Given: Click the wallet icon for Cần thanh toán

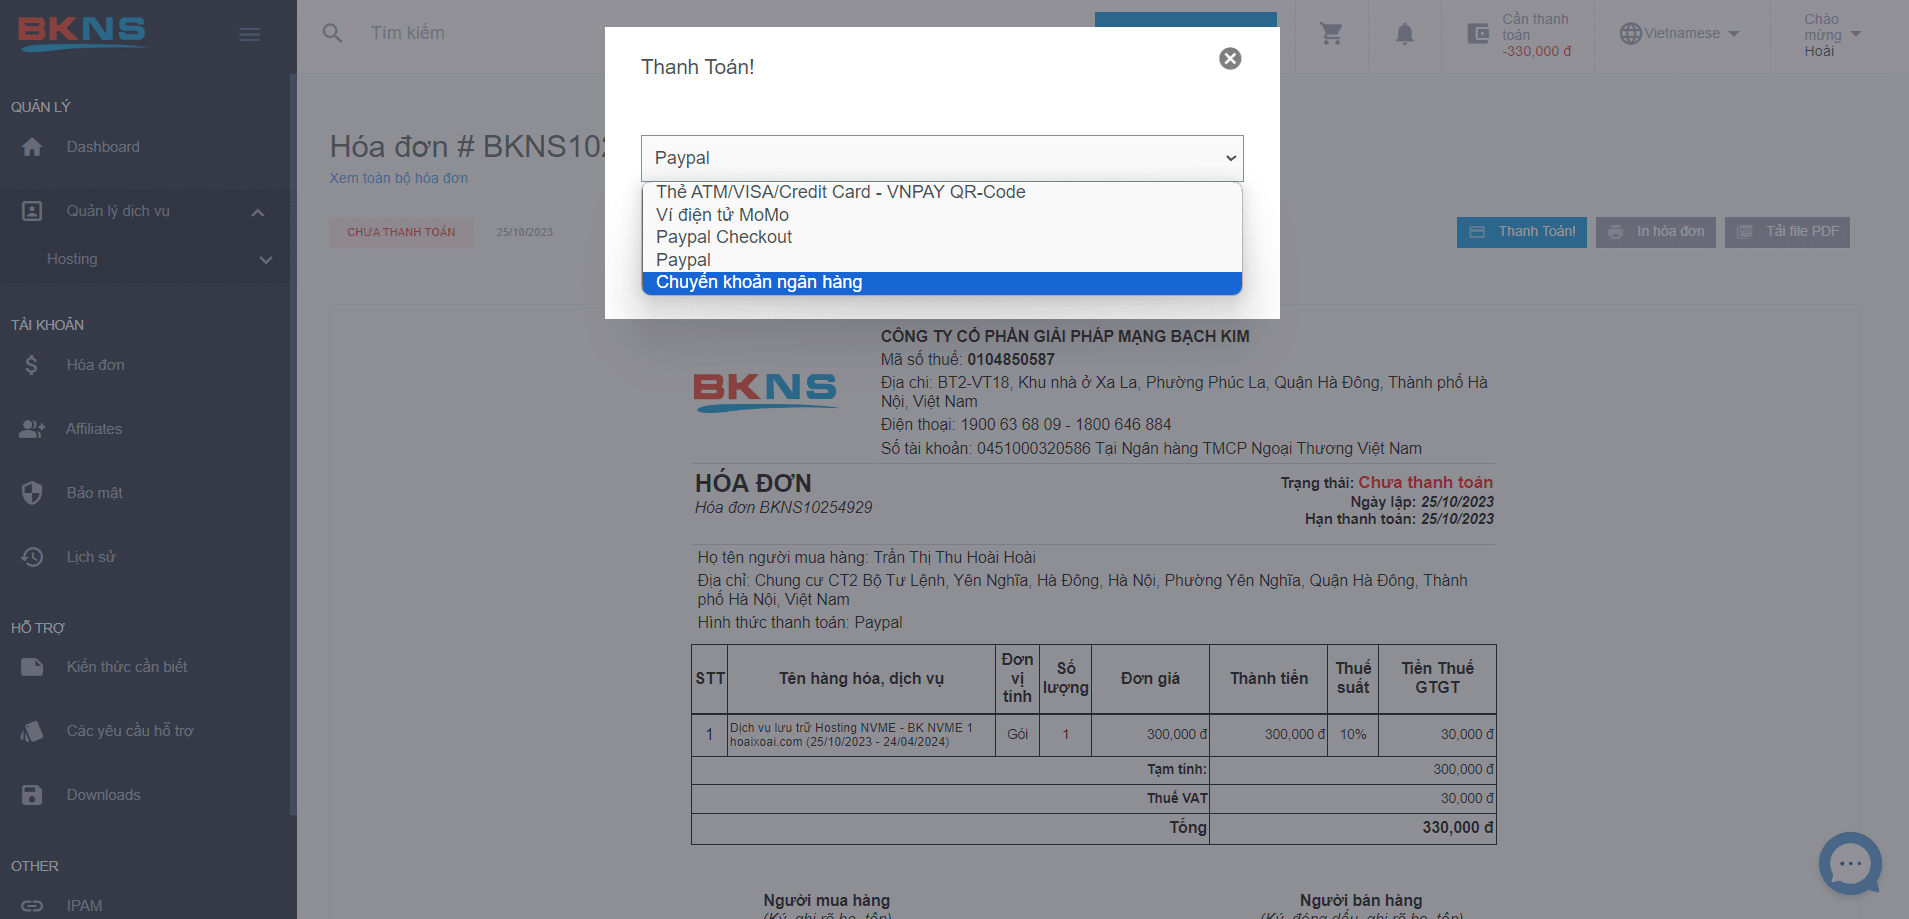Looking at the screenshot, I should [x=1478, y=34].
